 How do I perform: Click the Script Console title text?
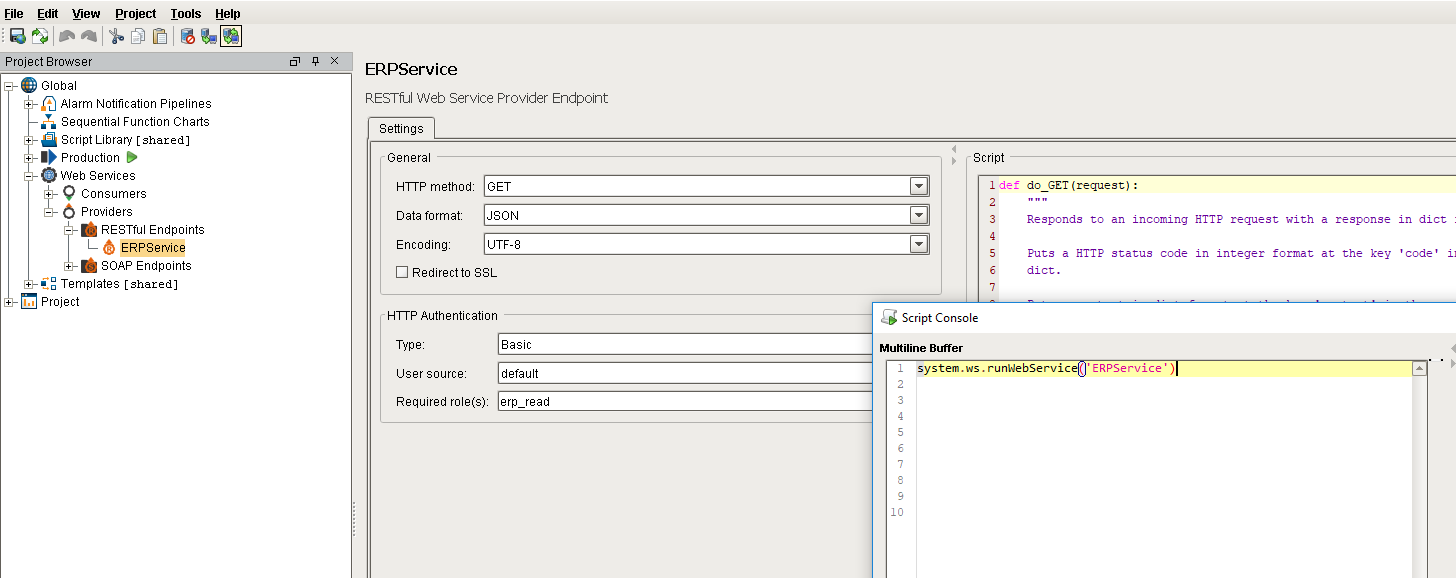940,317
